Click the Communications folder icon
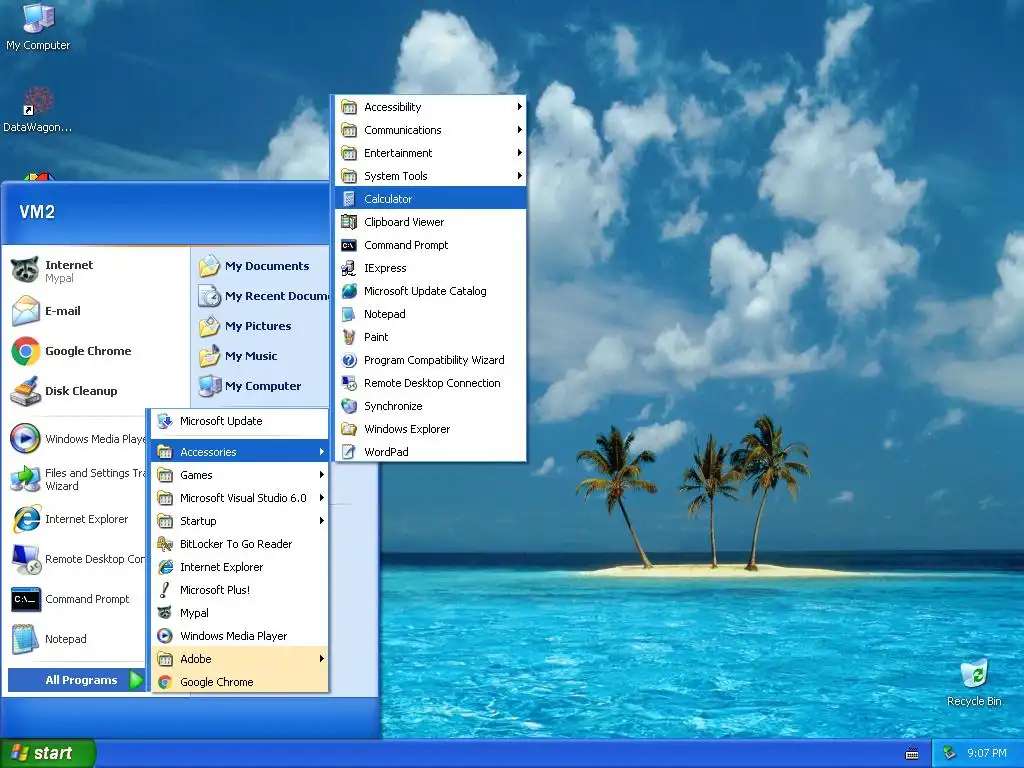This screenshot has height=768, width=1024. 349,130
